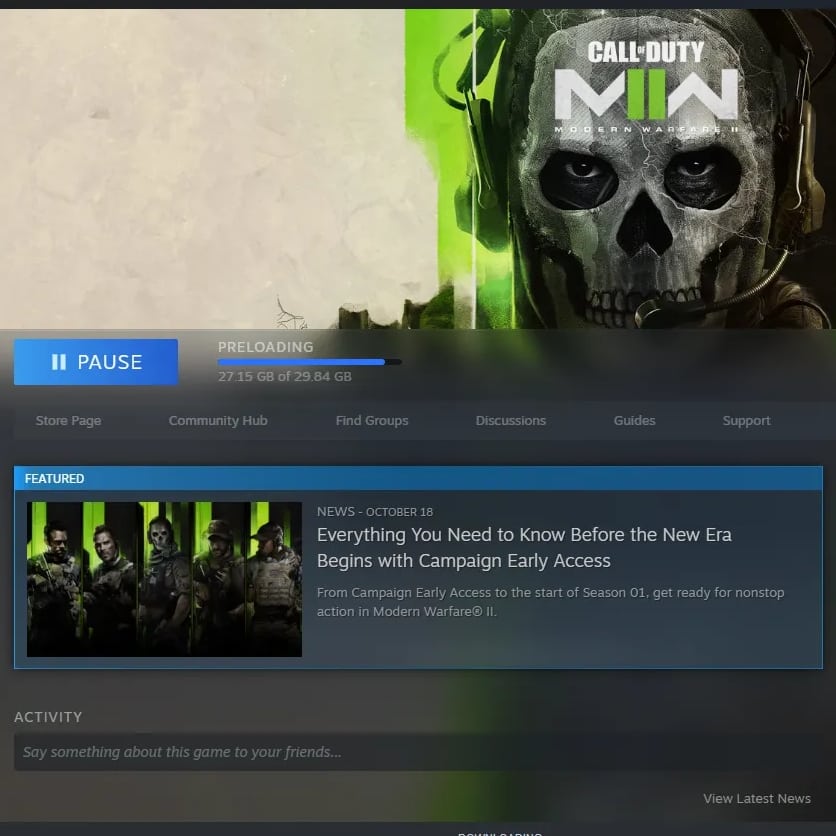Open the Discussions section

(511, 421)
